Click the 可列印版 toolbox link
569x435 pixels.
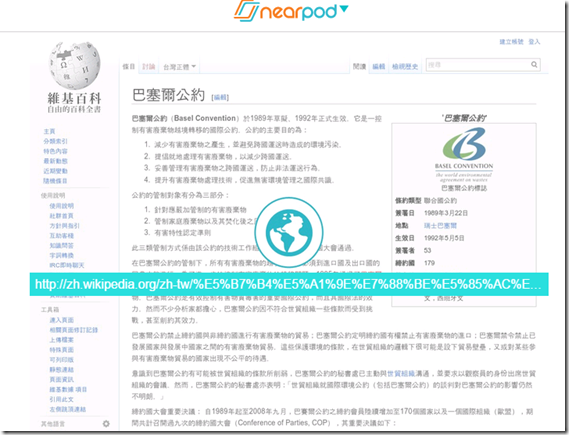62,360
